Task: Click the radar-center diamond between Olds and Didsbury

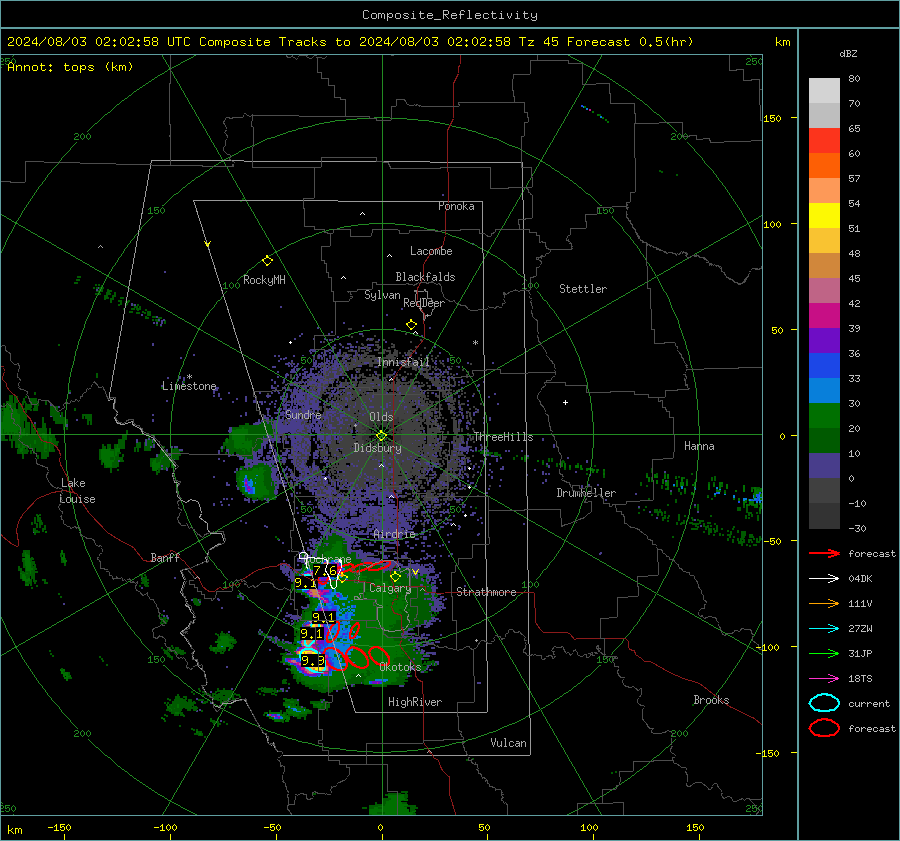Action: coord(381,436)
